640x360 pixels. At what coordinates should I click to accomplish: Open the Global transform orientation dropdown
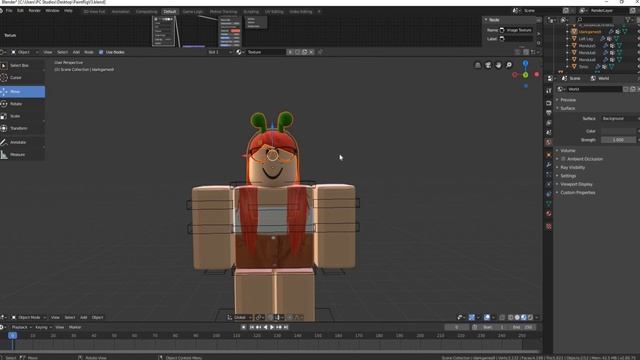[x=240, y=317]
